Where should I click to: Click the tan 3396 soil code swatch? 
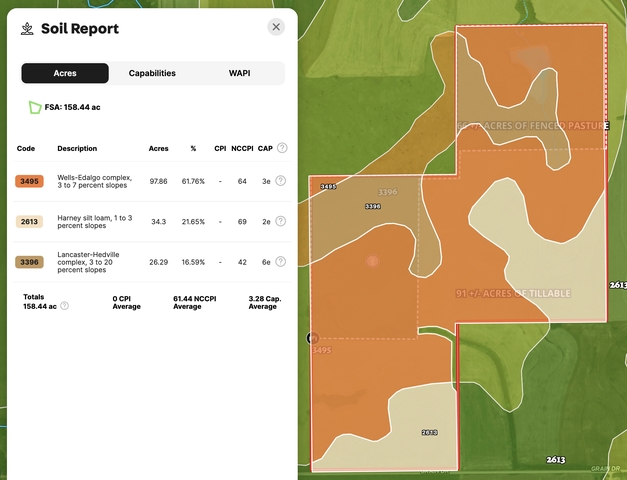tap(29, 262)
